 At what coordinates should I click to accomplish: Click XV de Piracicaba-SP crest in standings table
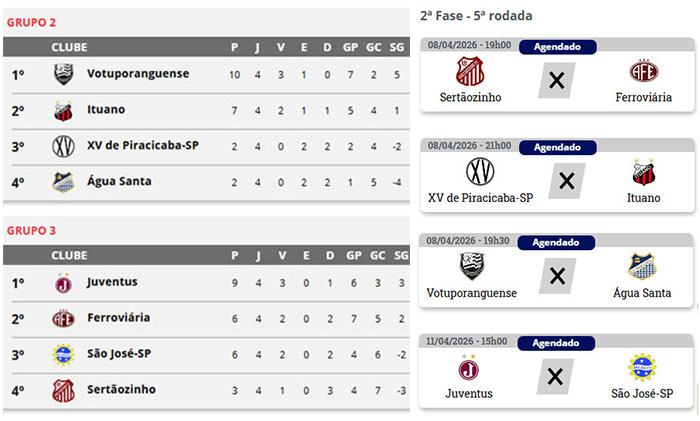(64, 146)
